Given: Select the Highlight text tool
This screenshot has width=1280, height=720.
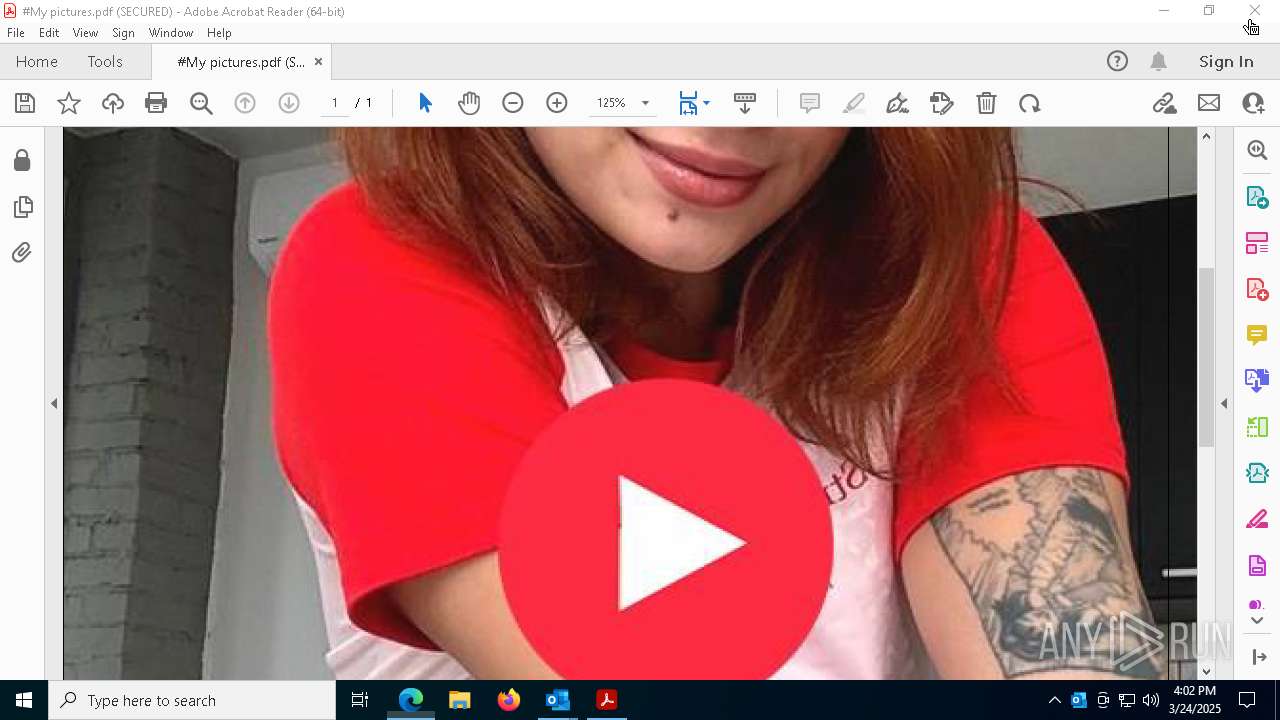Looking at the screenshot, I should tap(854, 103).
